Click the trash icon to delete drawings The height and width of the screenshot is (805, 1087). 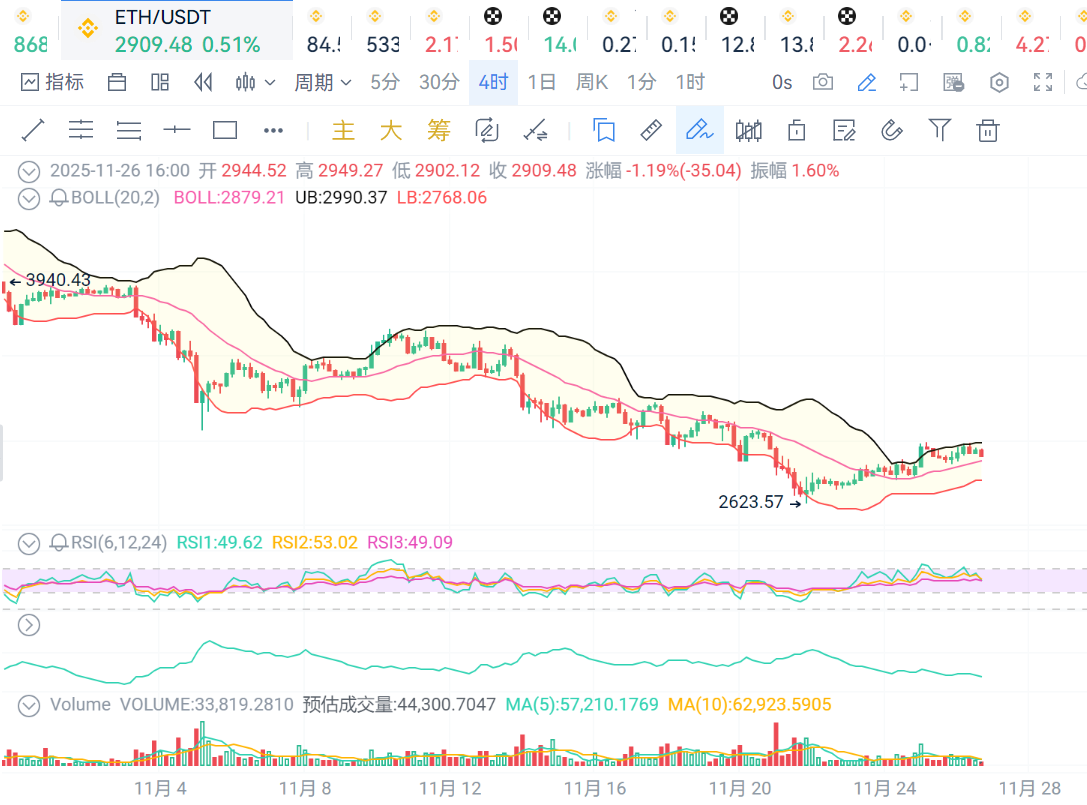coord(987,130)
